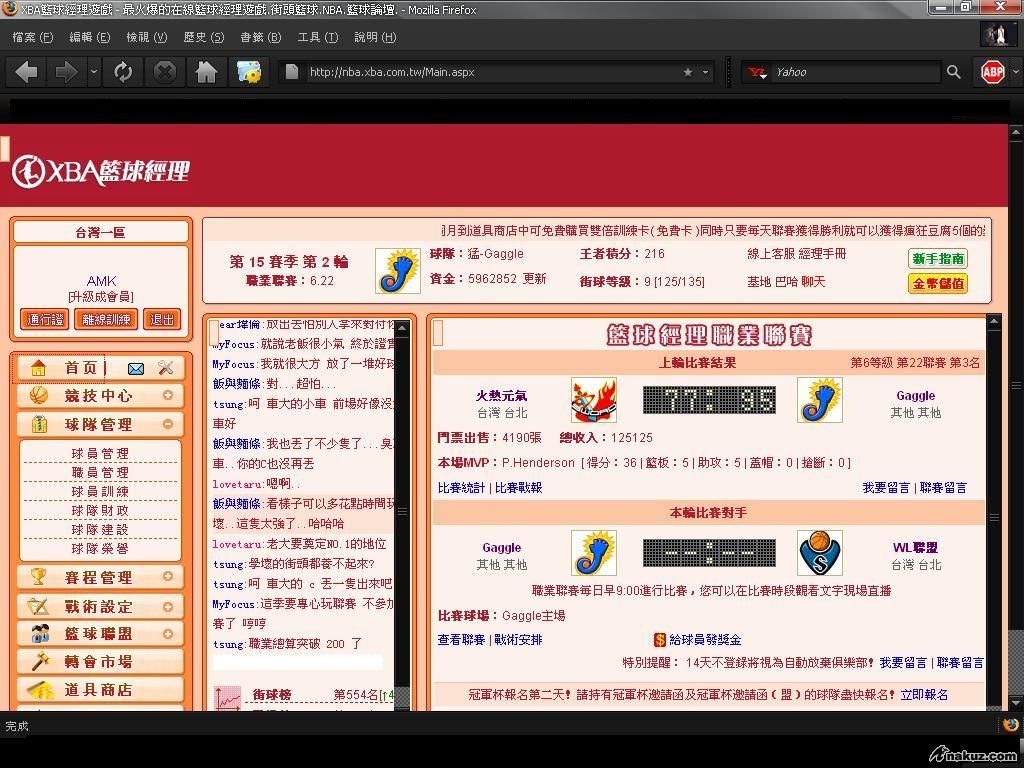The width and height of the screenshot is (1024, 768).
Task: Open 球員管理 in sidebar
Action: [100, 453]
